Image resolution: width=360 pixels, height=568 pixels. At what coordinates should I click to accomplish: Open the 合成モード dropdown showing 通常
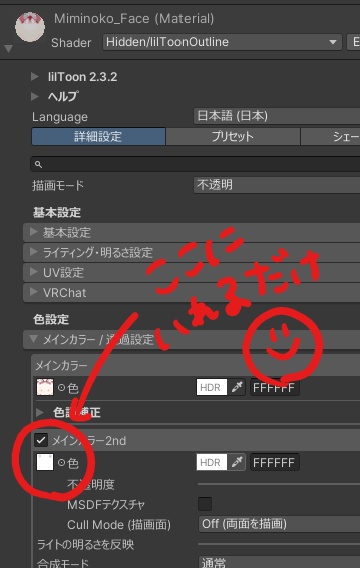279,563
